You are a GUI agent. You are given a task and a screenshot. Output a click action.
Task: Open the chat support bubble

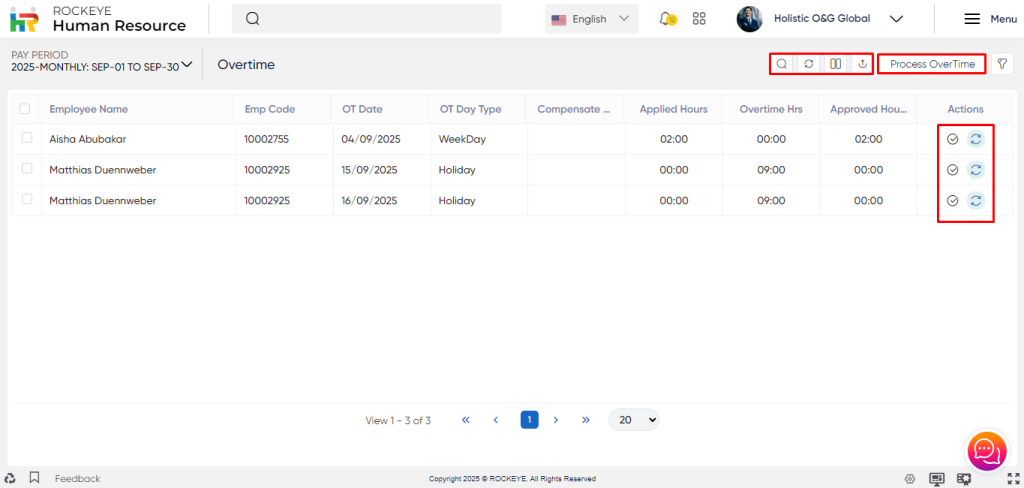986,450
